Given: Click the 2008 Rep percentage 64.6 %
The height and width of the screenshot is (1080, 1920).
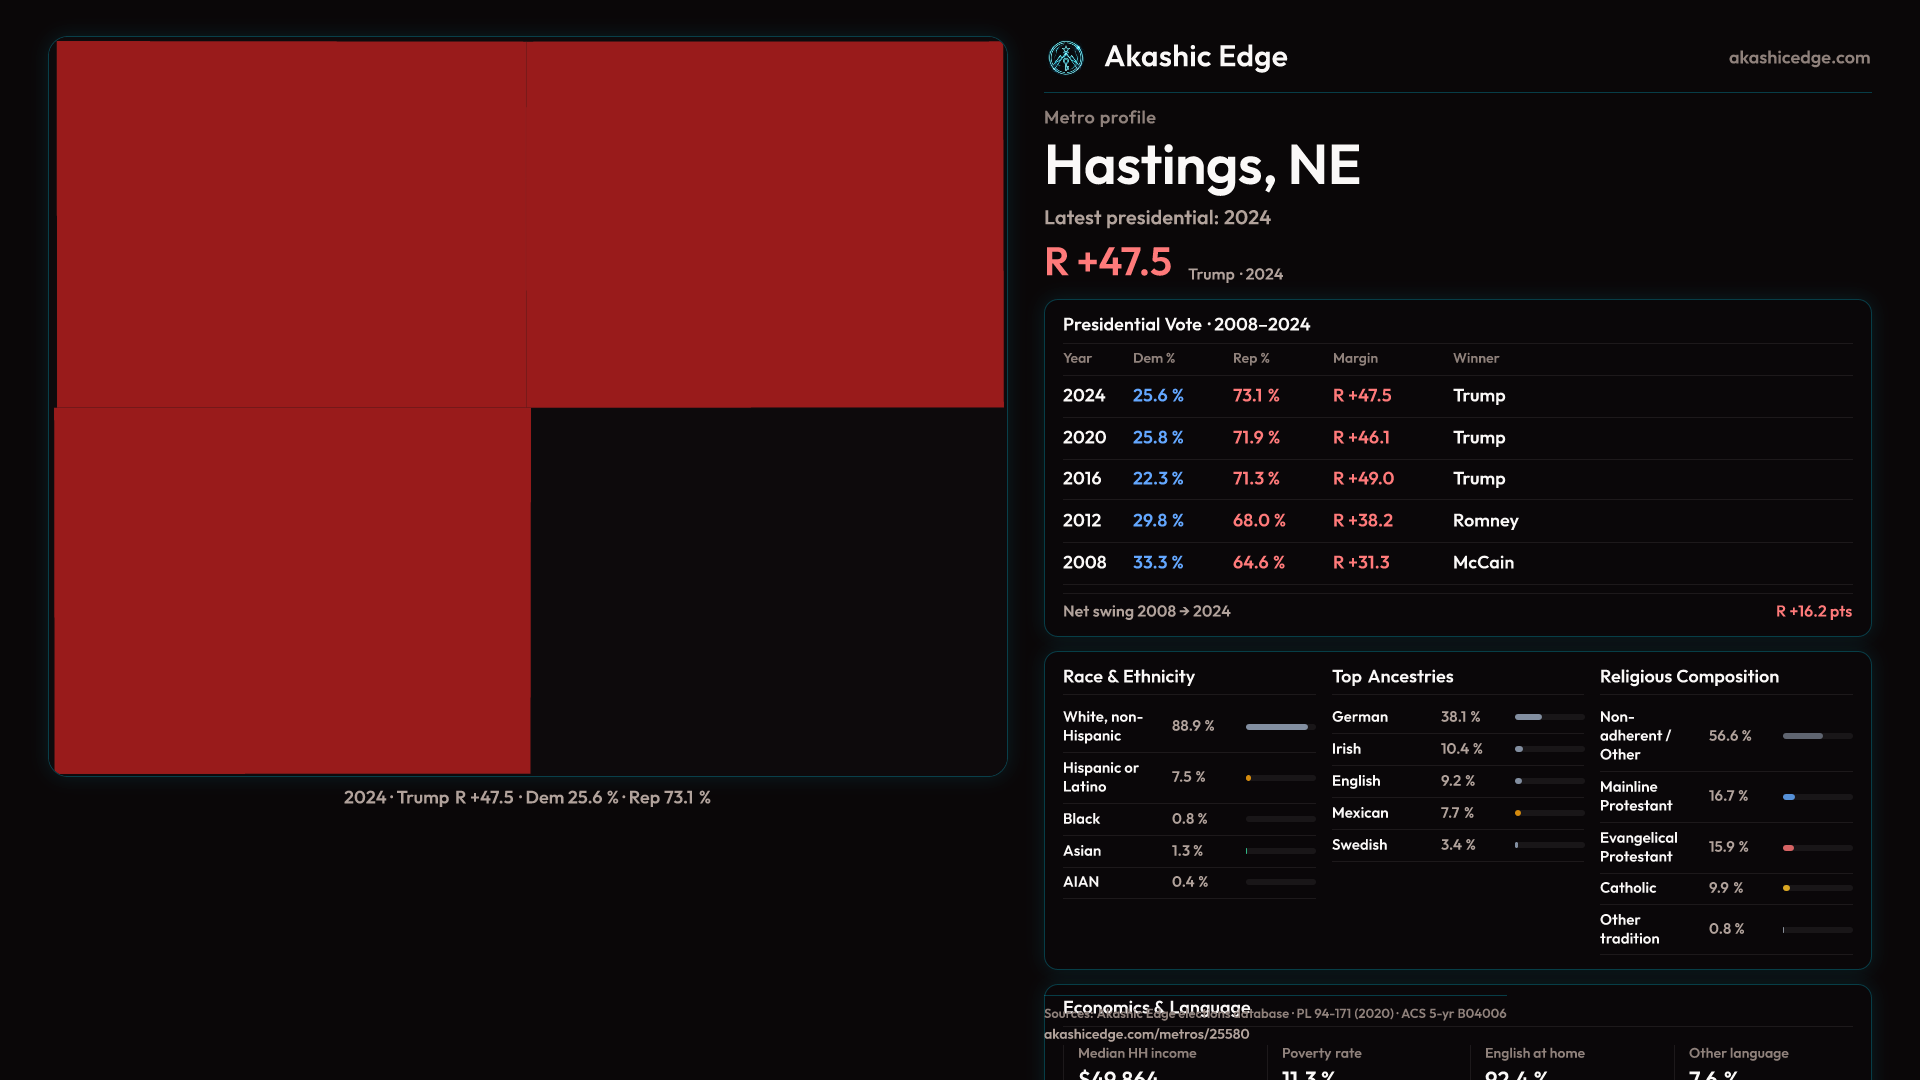Looking at the screenshot, I should (1258, 563).
